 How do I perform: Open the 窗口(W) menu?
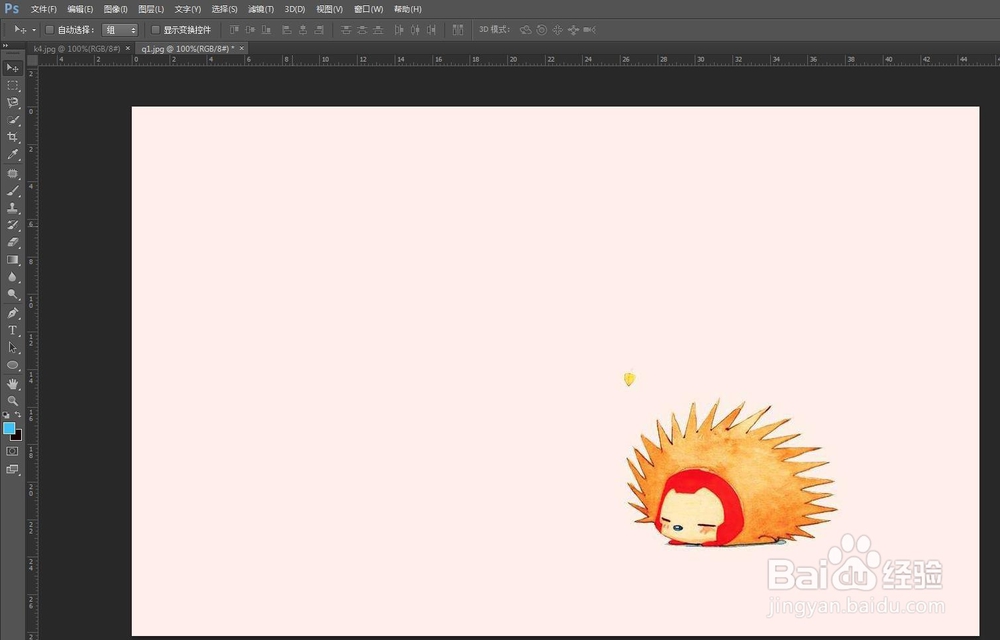[369, 9]
